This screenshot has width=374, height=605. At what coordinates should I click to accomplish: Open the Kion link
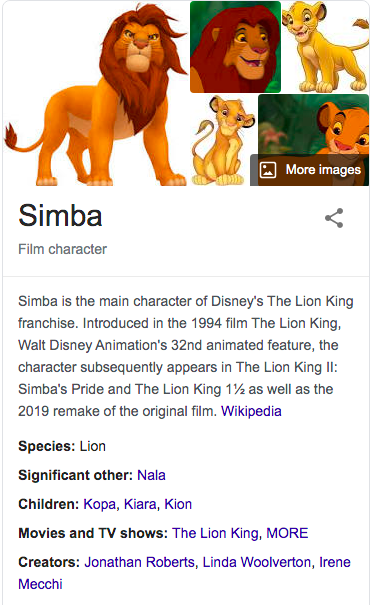(x=178, y=504)
